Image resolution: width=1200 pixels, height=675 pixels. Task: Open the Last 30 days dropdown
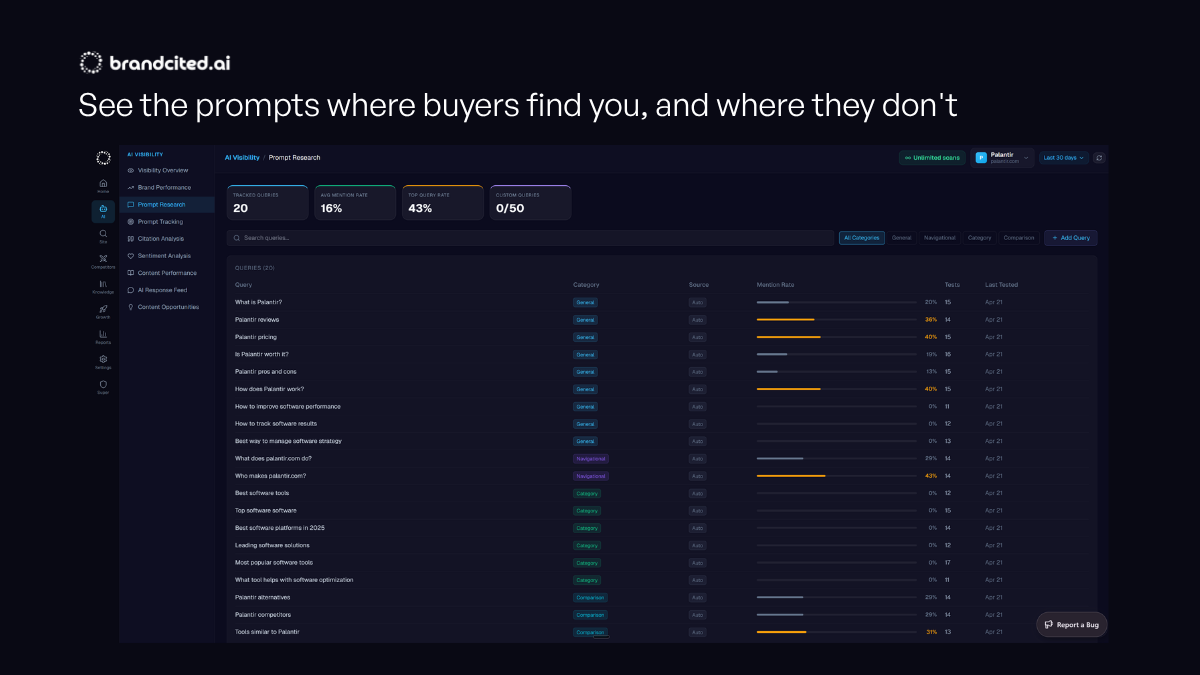1063,158
